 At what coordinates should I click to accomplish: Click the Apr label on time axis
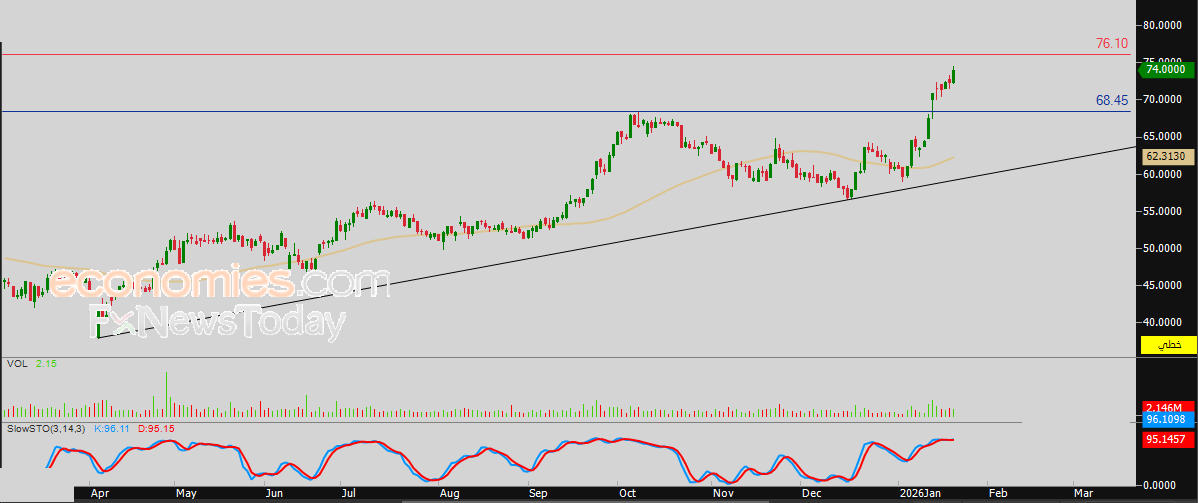click(99, 493)
